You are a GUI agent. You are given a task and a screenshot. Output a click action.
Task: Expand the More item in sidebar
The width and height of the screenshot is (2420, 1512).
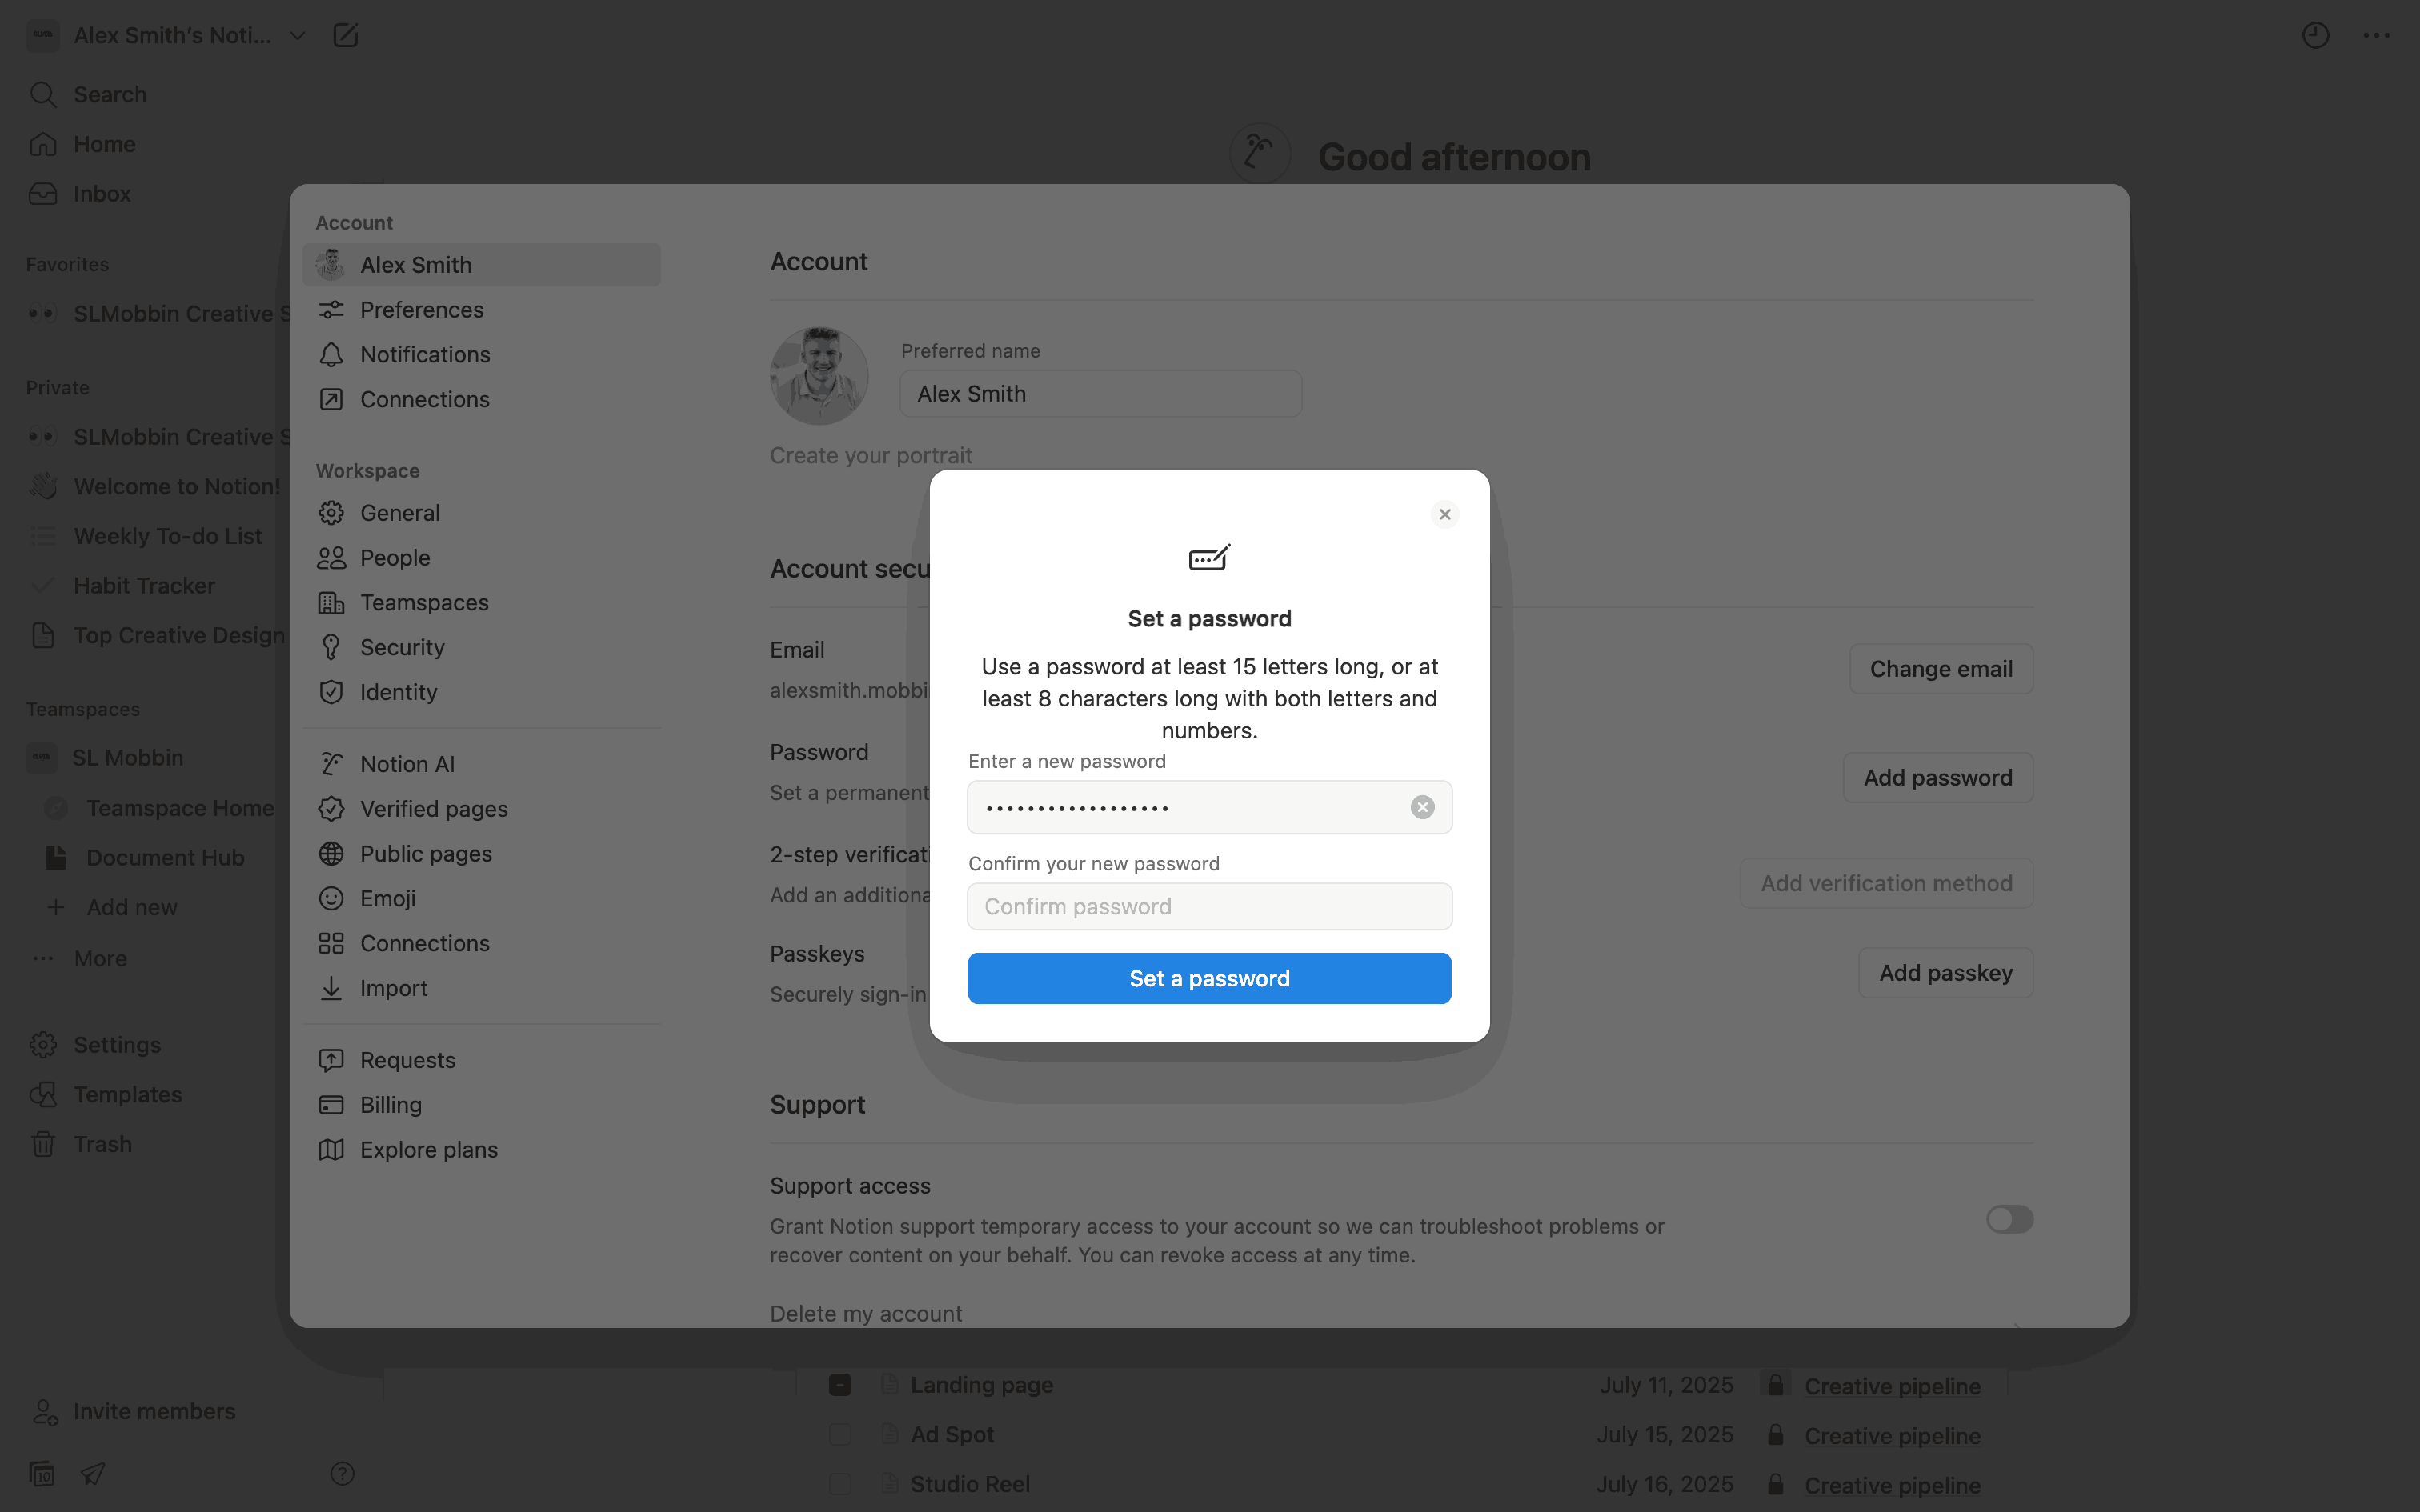(x=100, y=958)
